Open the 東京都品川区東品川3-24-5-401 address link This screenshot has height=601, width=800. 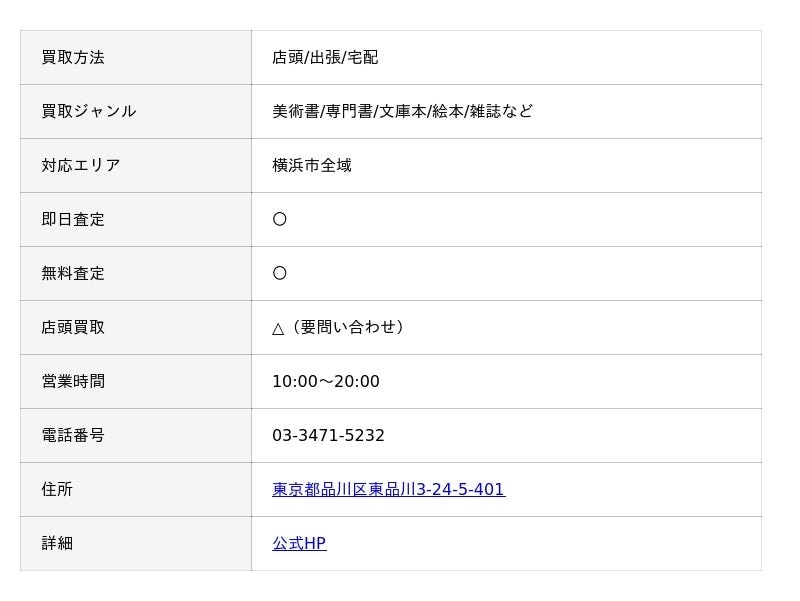388,489
